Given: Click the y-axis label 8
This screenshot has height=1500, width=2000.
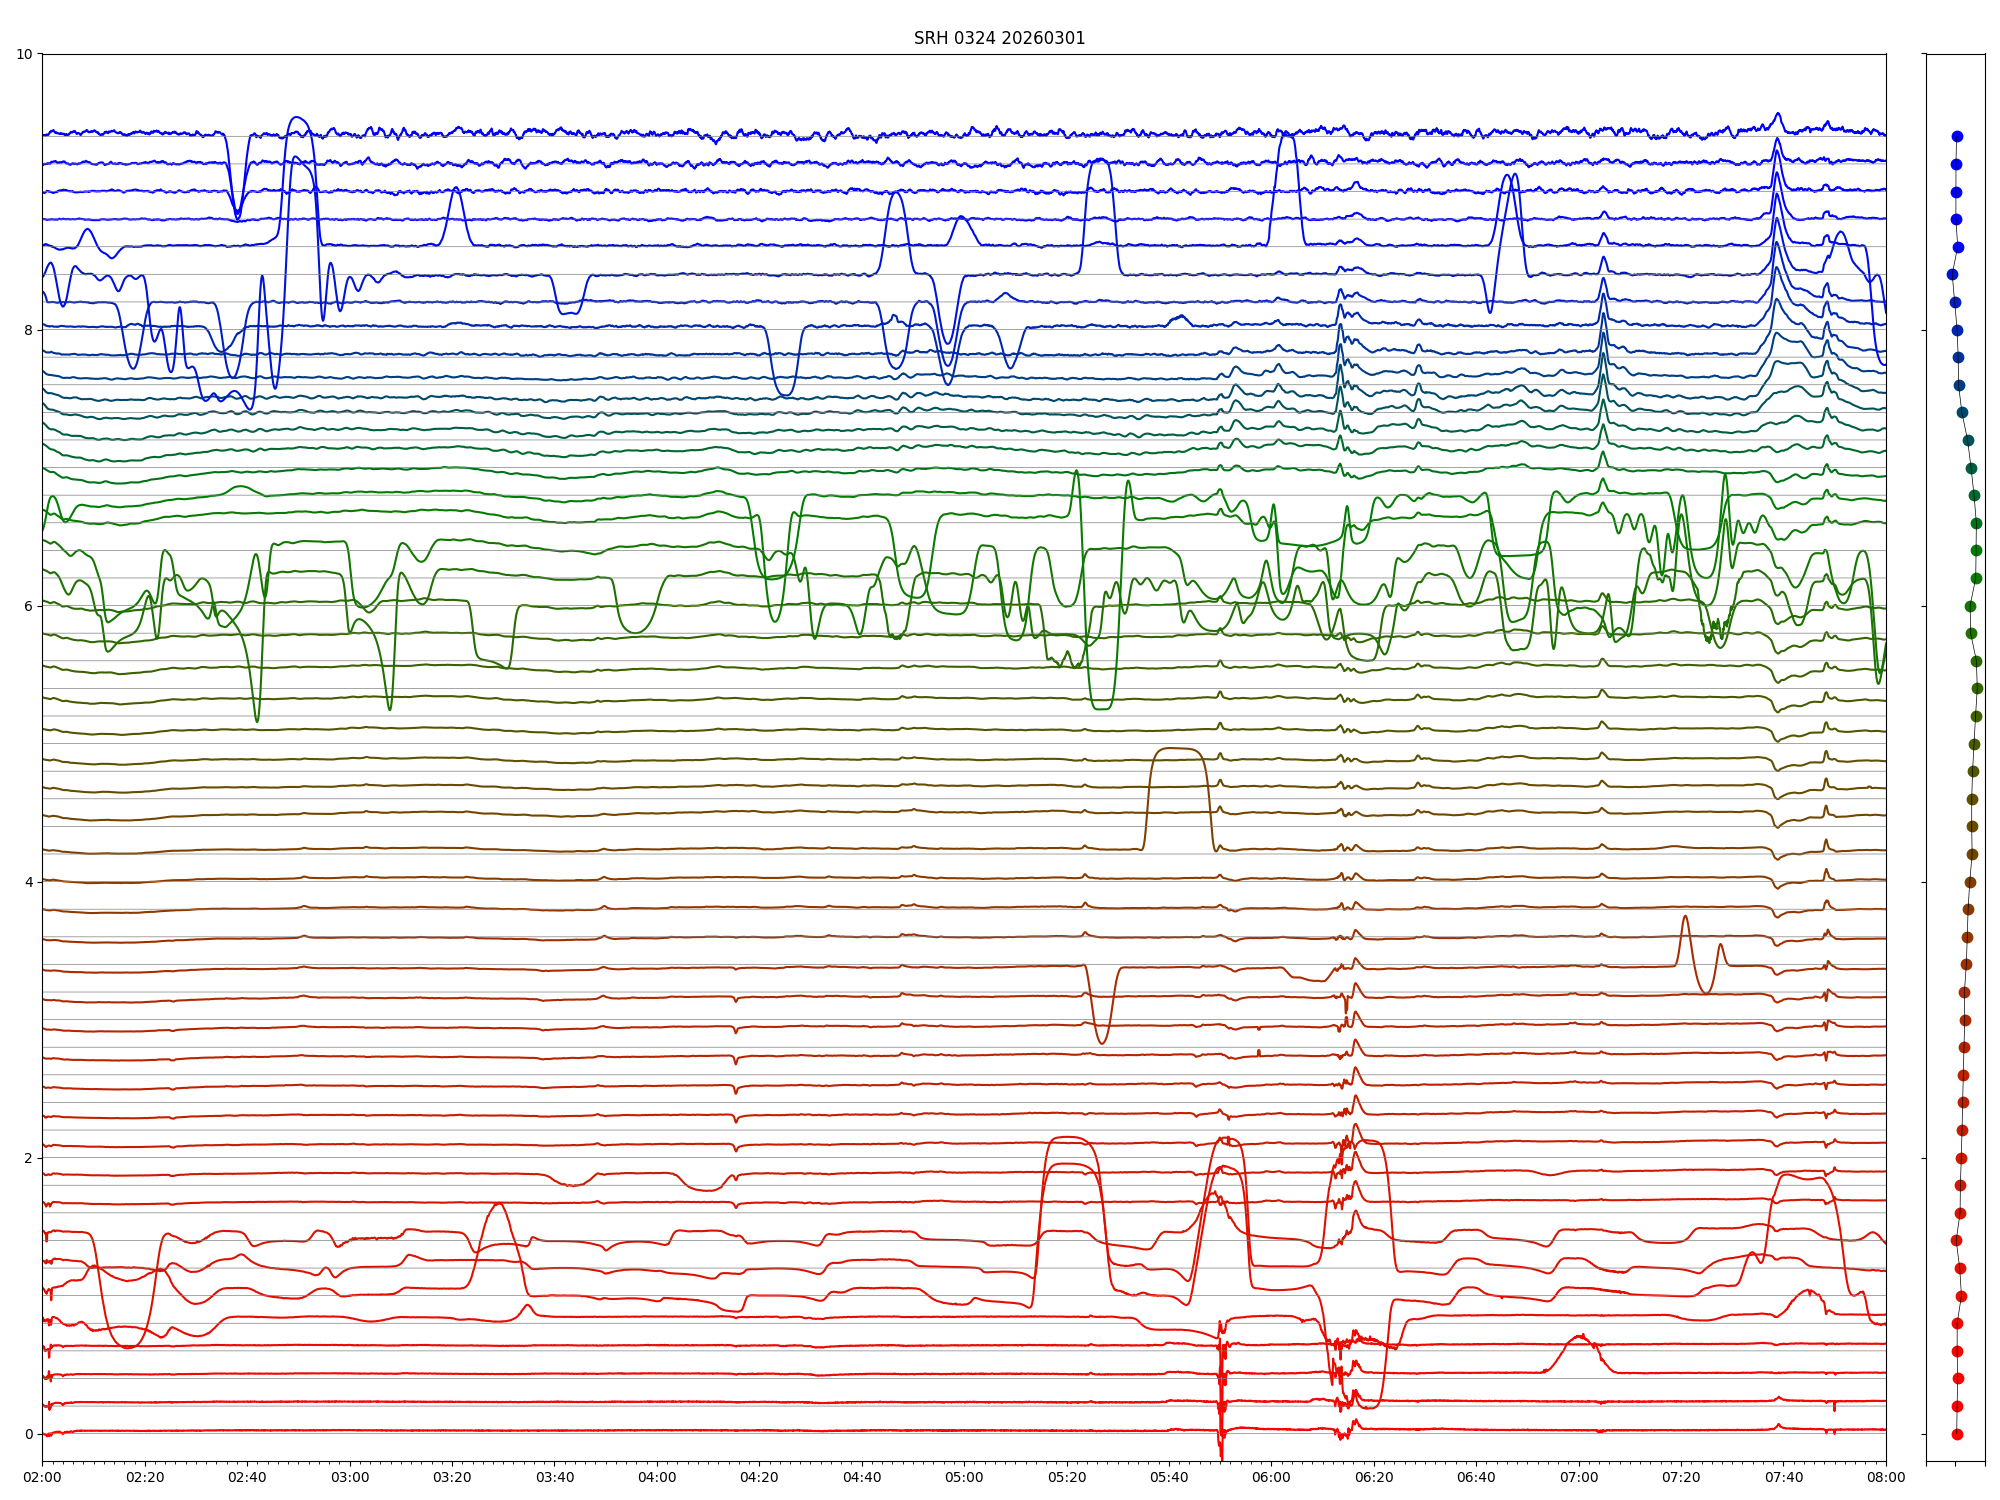Looking at the screenshot, I should pos(28,330).
